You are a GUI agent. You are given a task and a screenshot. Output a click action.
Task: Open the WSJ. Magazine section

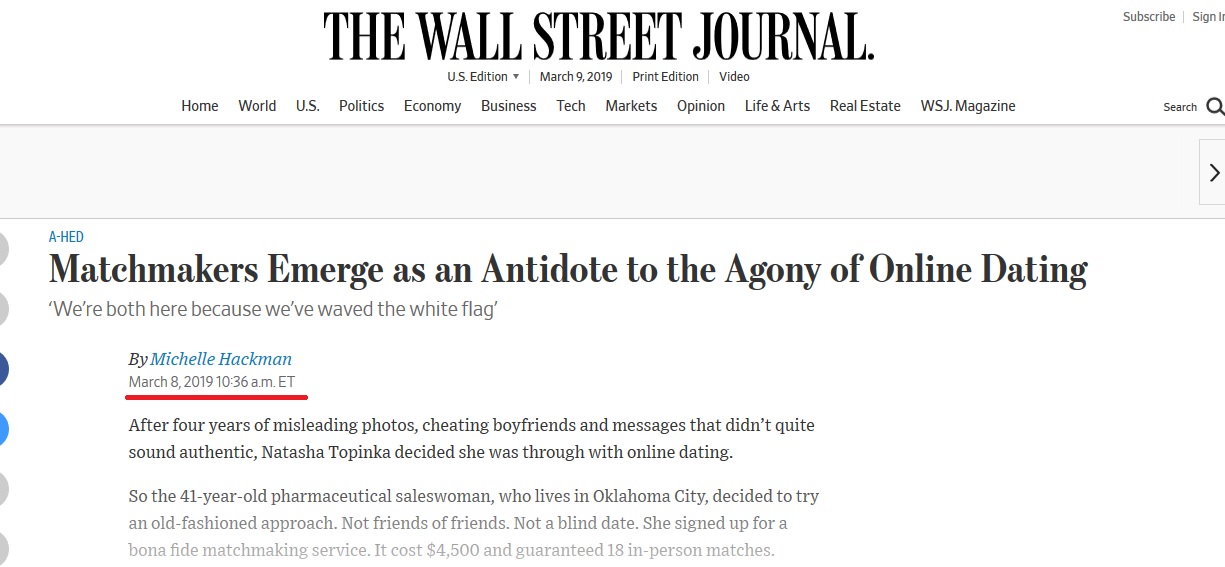(x=967, y=106)
